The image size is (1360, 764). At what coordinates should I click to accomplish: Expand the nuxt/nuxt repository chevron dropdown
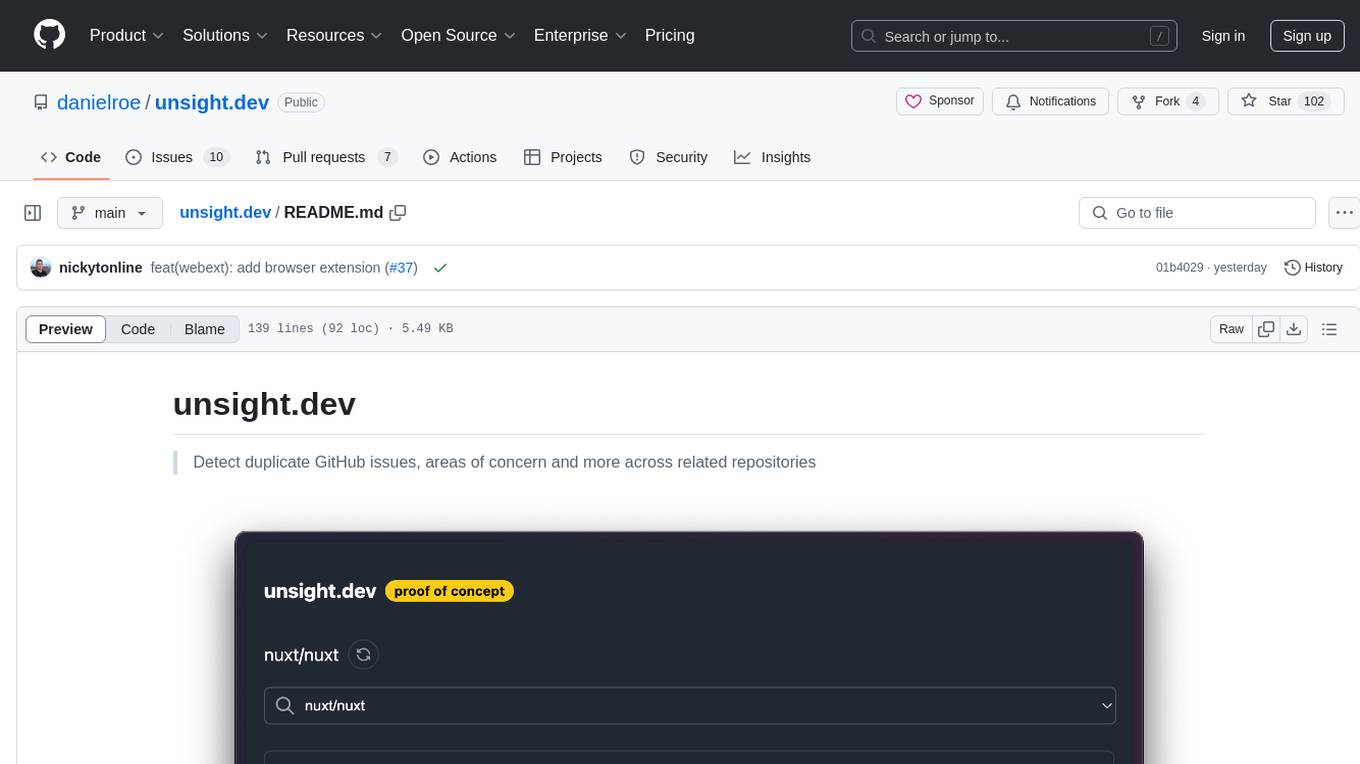pos(1106,705)
